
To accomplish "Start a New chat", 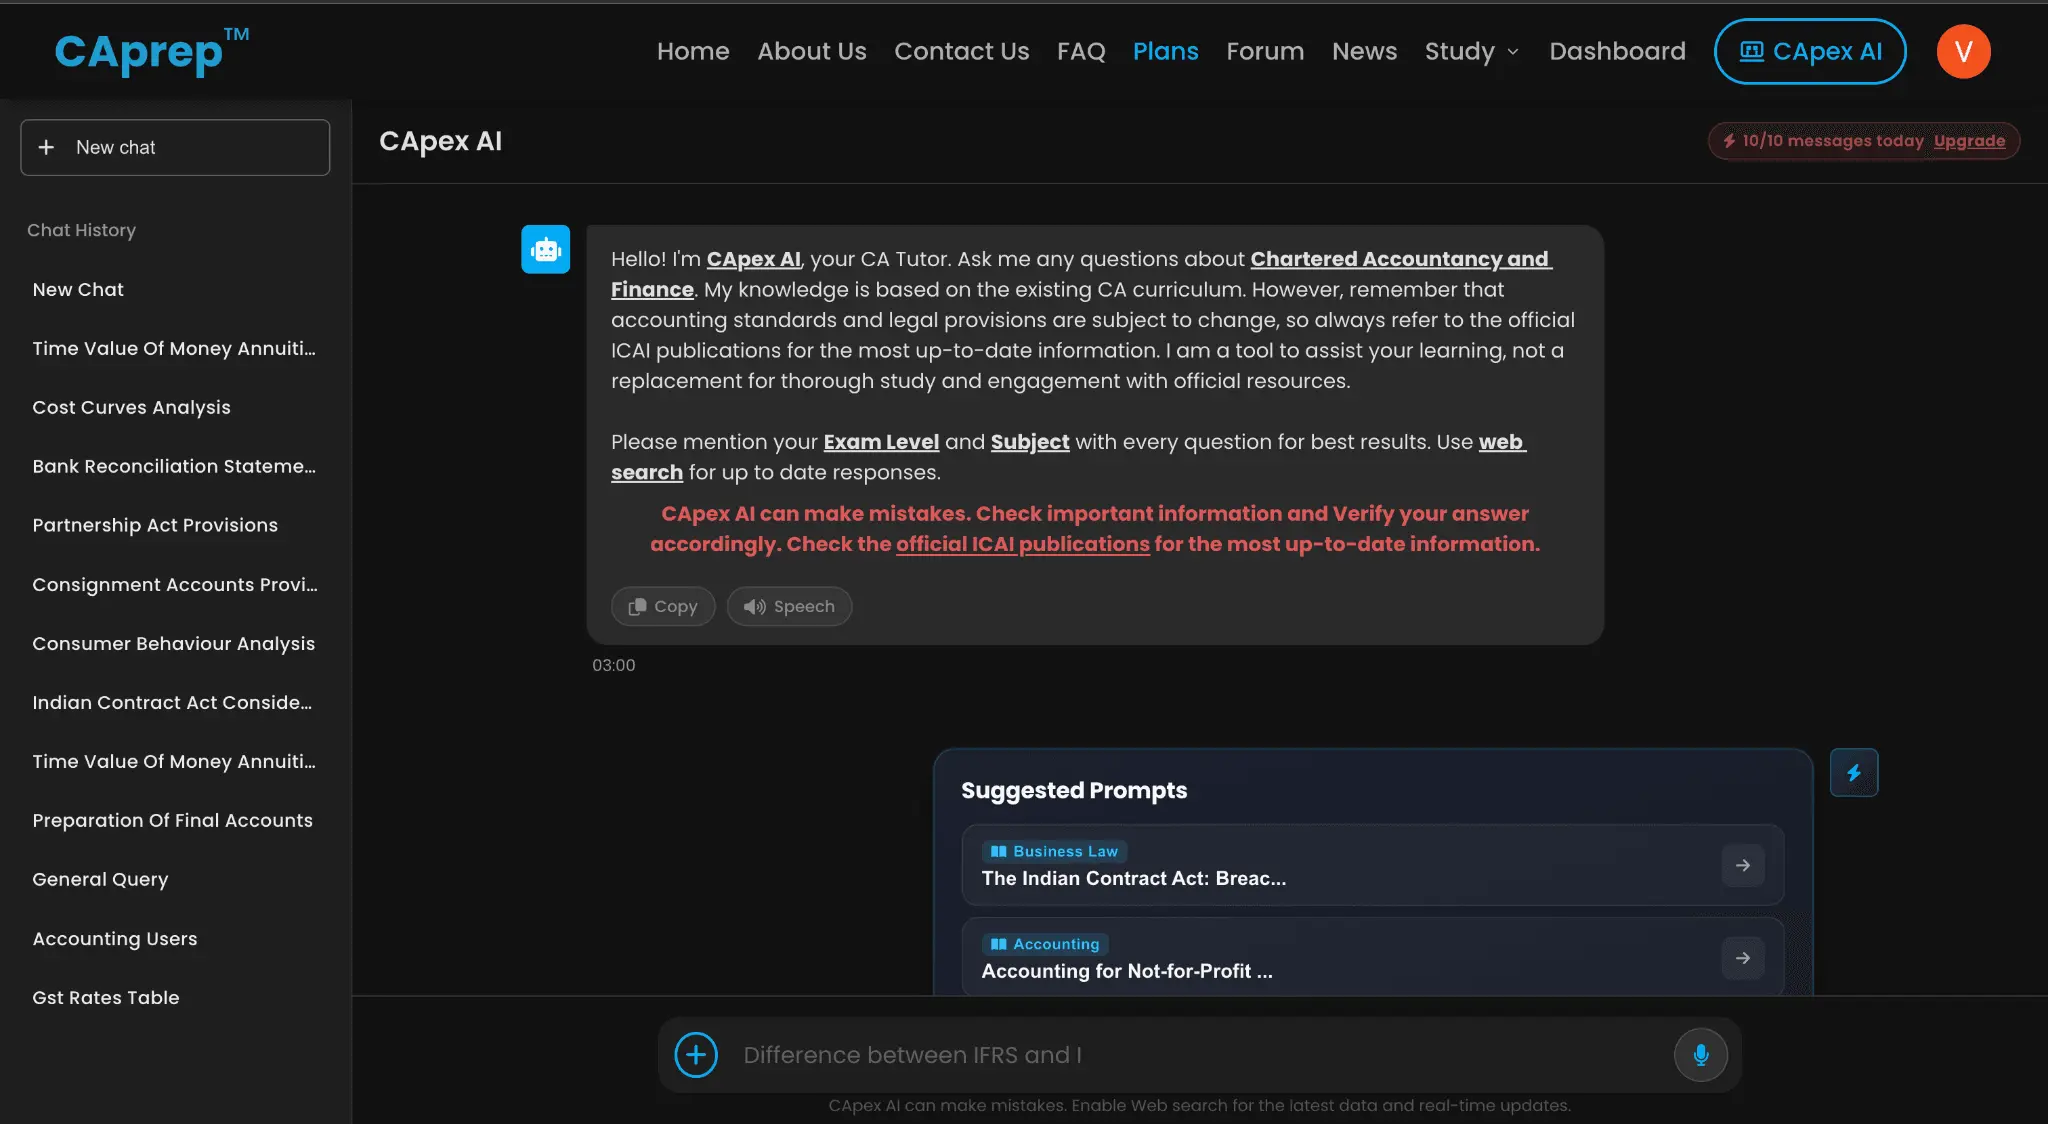I will pyautogui.click(x=175, y=147).
